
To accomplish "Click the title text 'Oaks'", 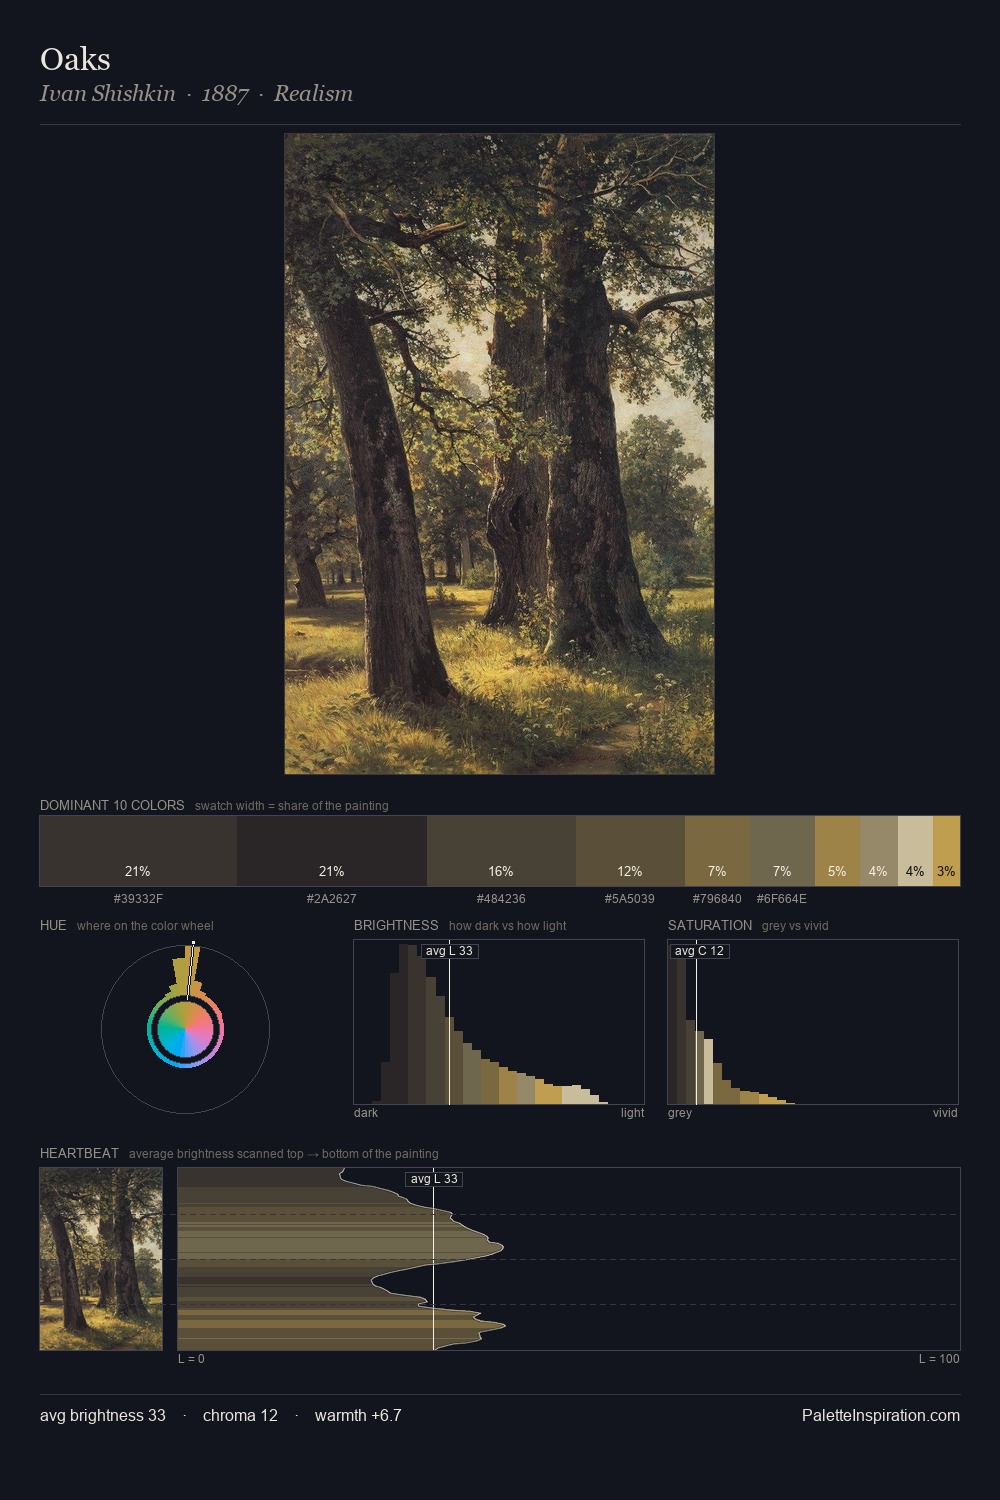I will (75, 59).
